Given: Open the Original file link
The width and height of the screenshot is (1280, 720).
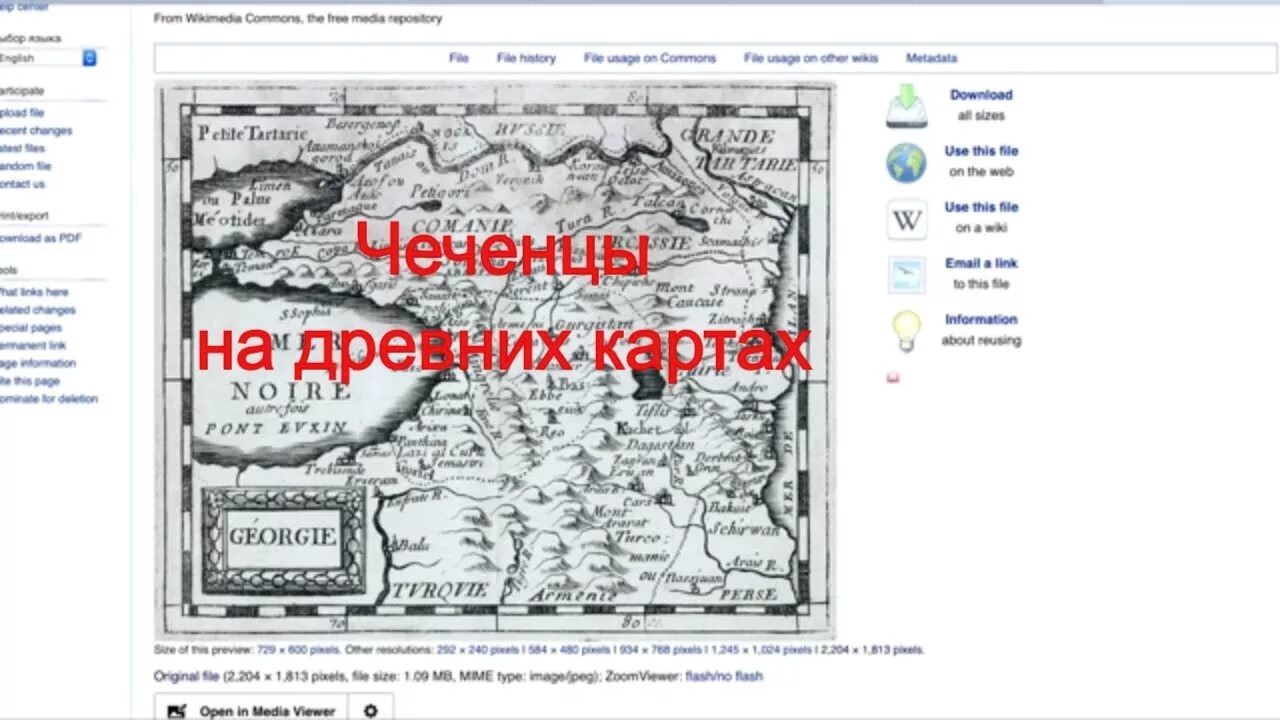Looking at the screenshot, I should (186, 676).
